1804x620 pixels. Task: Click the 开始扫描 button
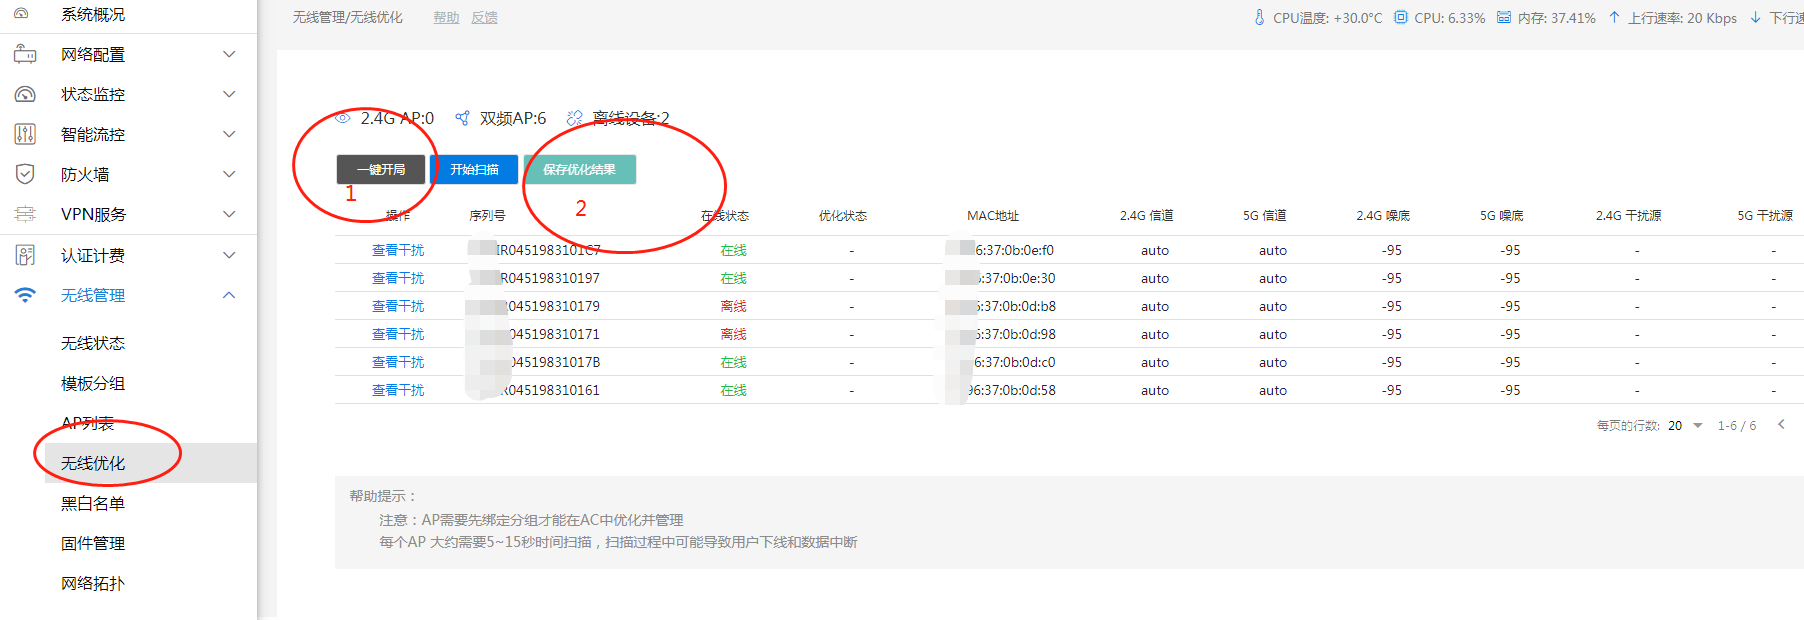(474, 170)
